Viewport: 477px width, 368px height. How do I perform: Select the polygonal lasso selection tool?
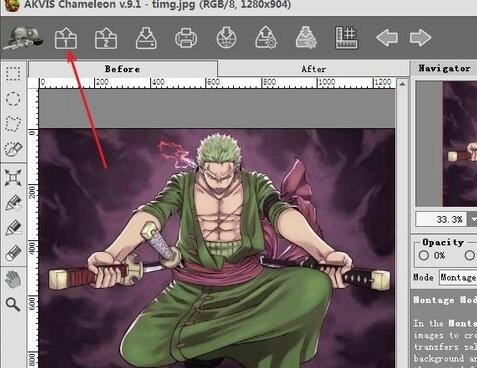[13, 124]
